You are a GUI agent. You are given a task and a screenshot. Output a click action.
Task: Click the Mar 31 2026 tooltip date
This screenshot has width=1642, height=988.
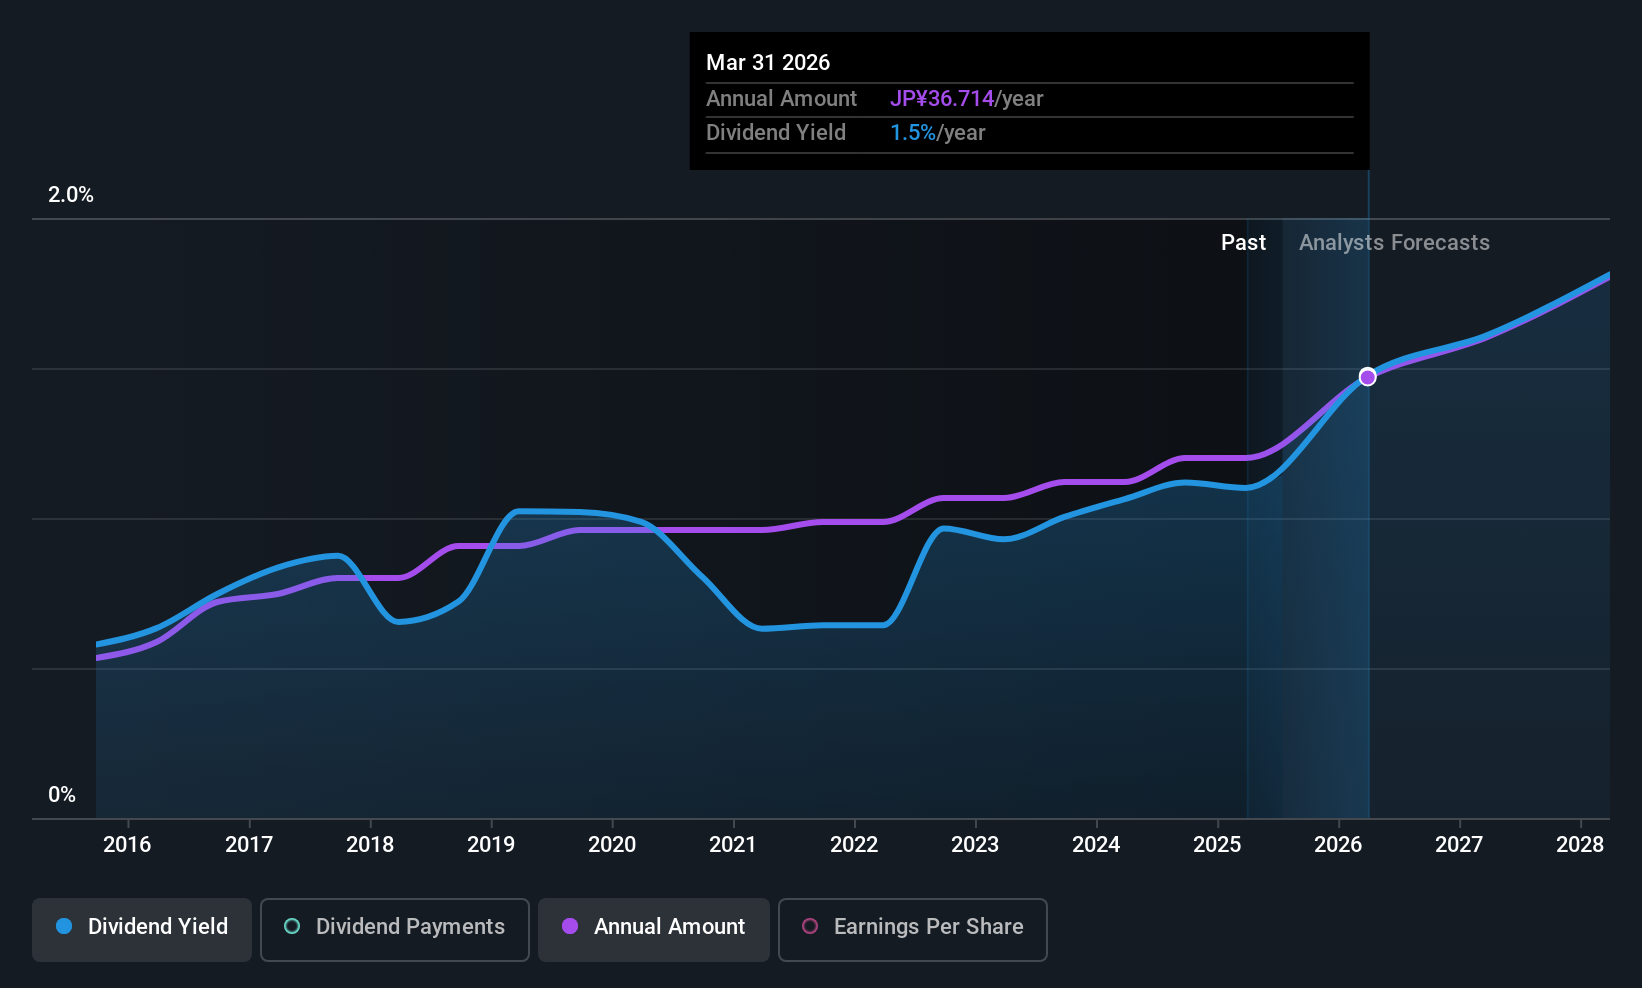[x=768, y=62]
